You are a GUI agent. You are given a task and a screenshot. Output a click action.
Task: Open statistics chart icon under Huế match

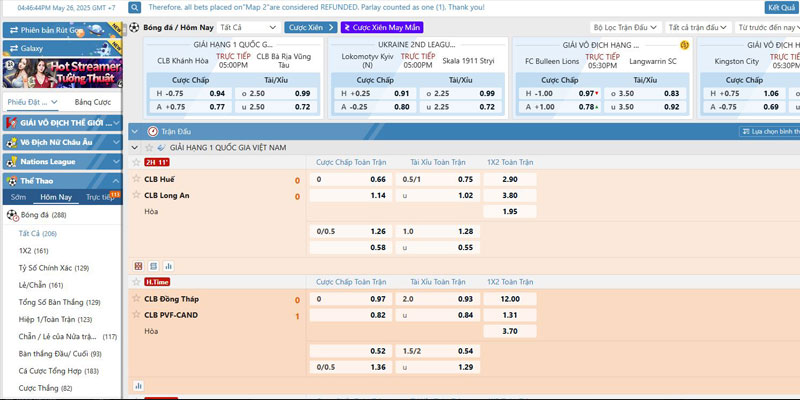pyautogui.click(x=168, y=266)
